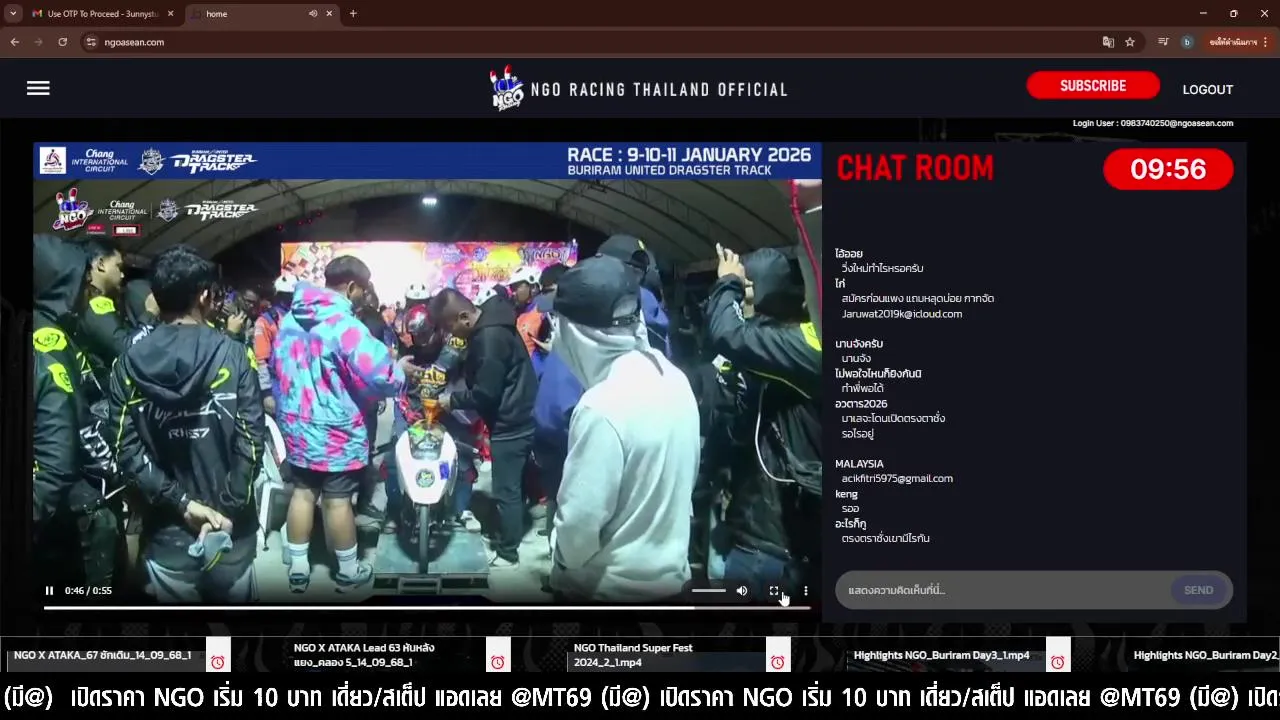1280x720 pixels.
Task: Click the 09:56 countdown timer badge
Action: (x=1168, y=169)
